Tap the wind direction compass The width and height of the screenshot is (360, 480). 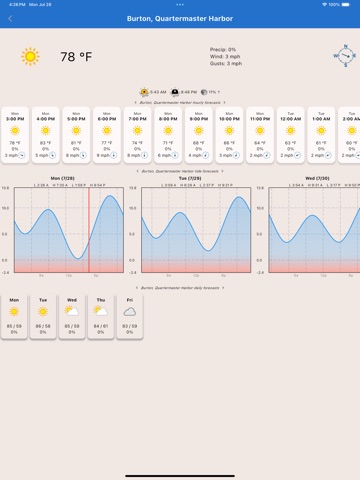pos(345,56)
